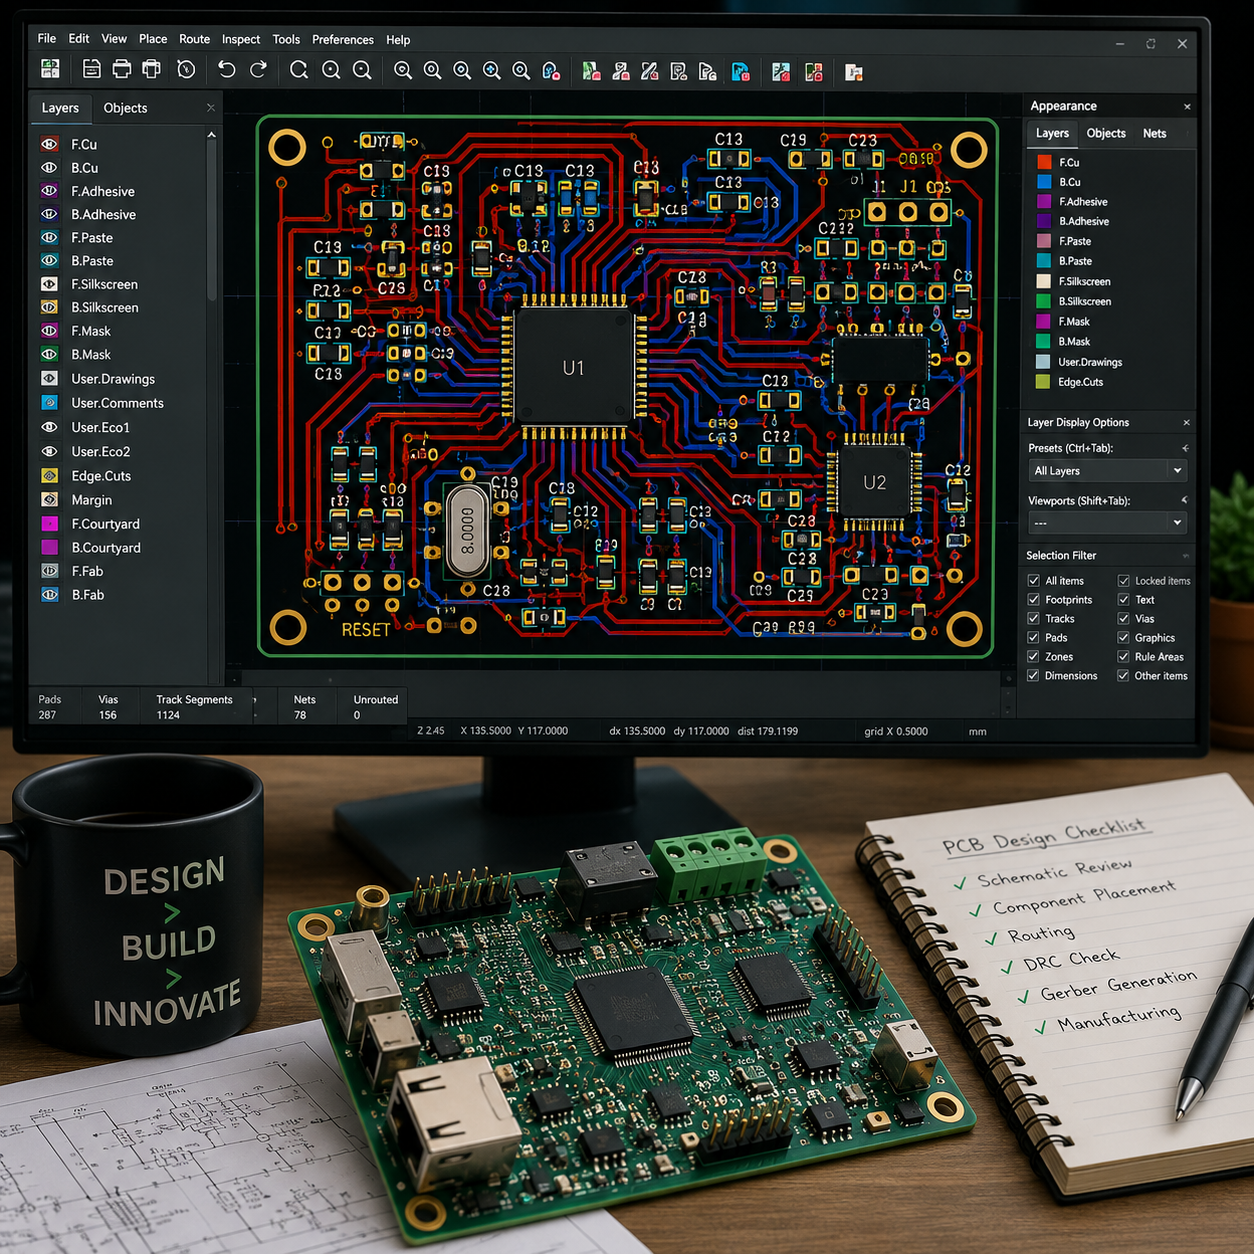Screen dimensions: 1254x1254
Task: Click the RESET silkscreen label
Action: coord(365,630)
